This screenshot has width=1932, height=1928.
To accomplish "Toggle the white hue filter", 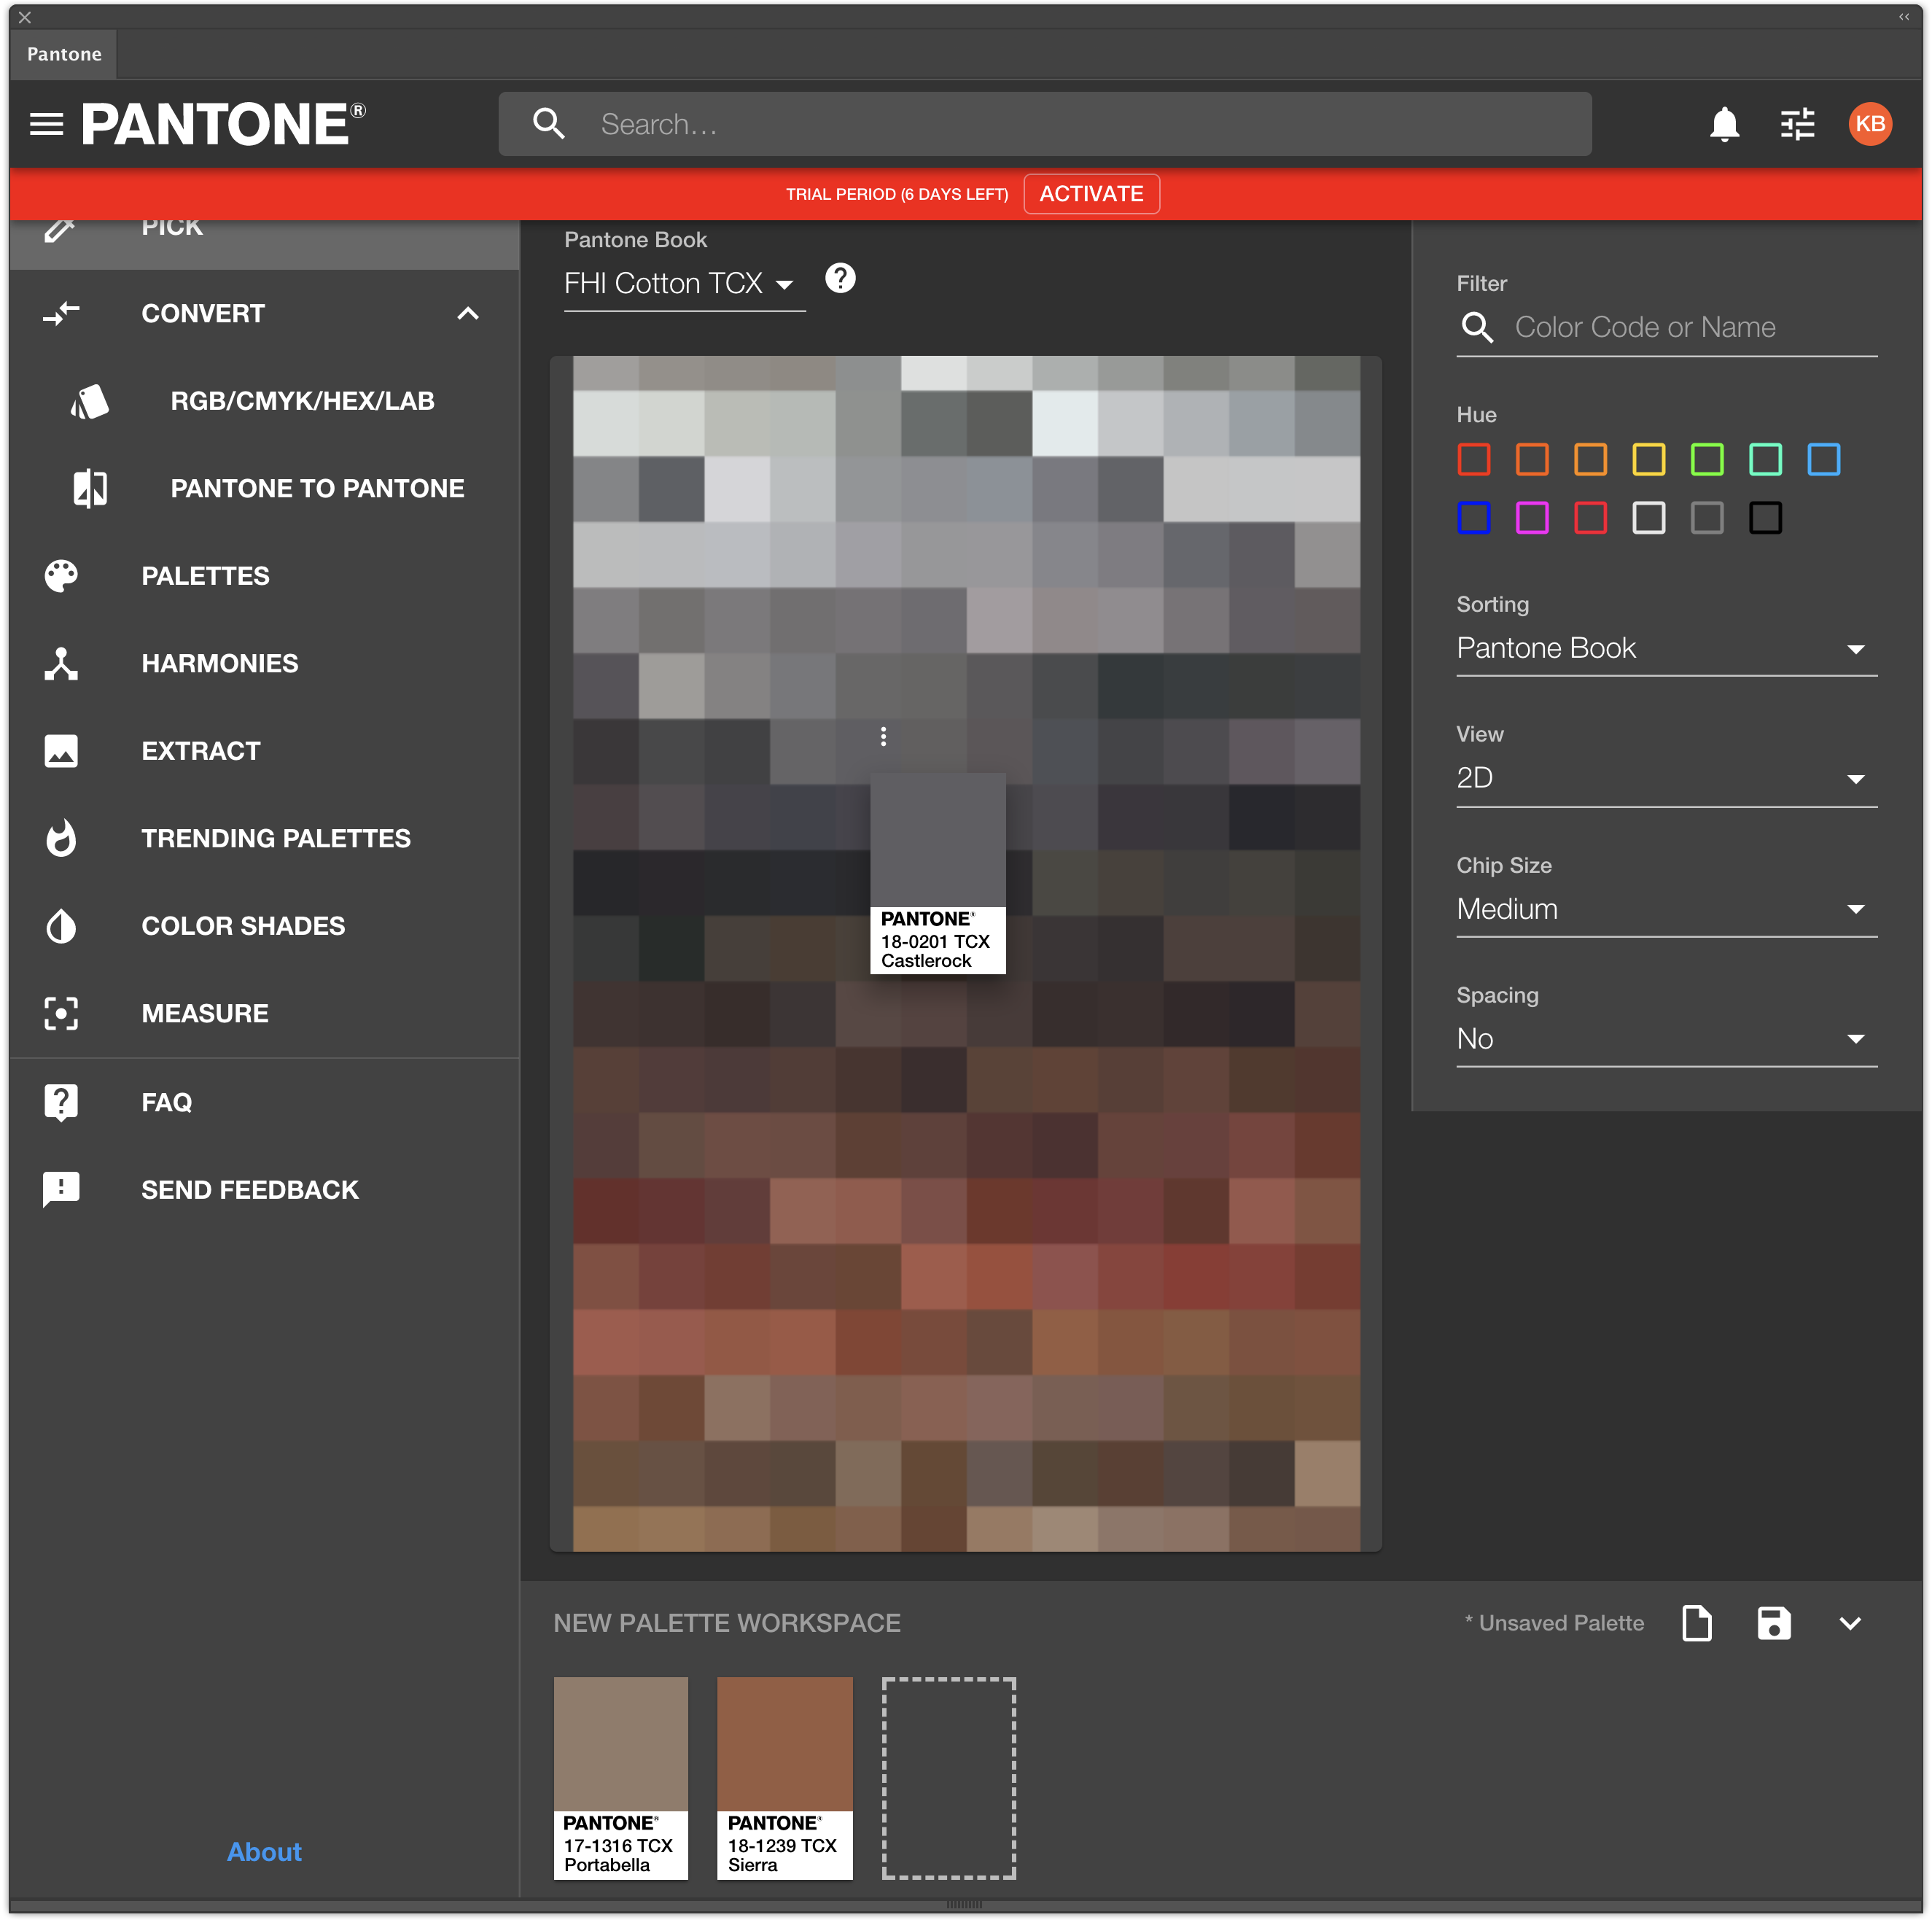I will click(x=1648, y=518).
